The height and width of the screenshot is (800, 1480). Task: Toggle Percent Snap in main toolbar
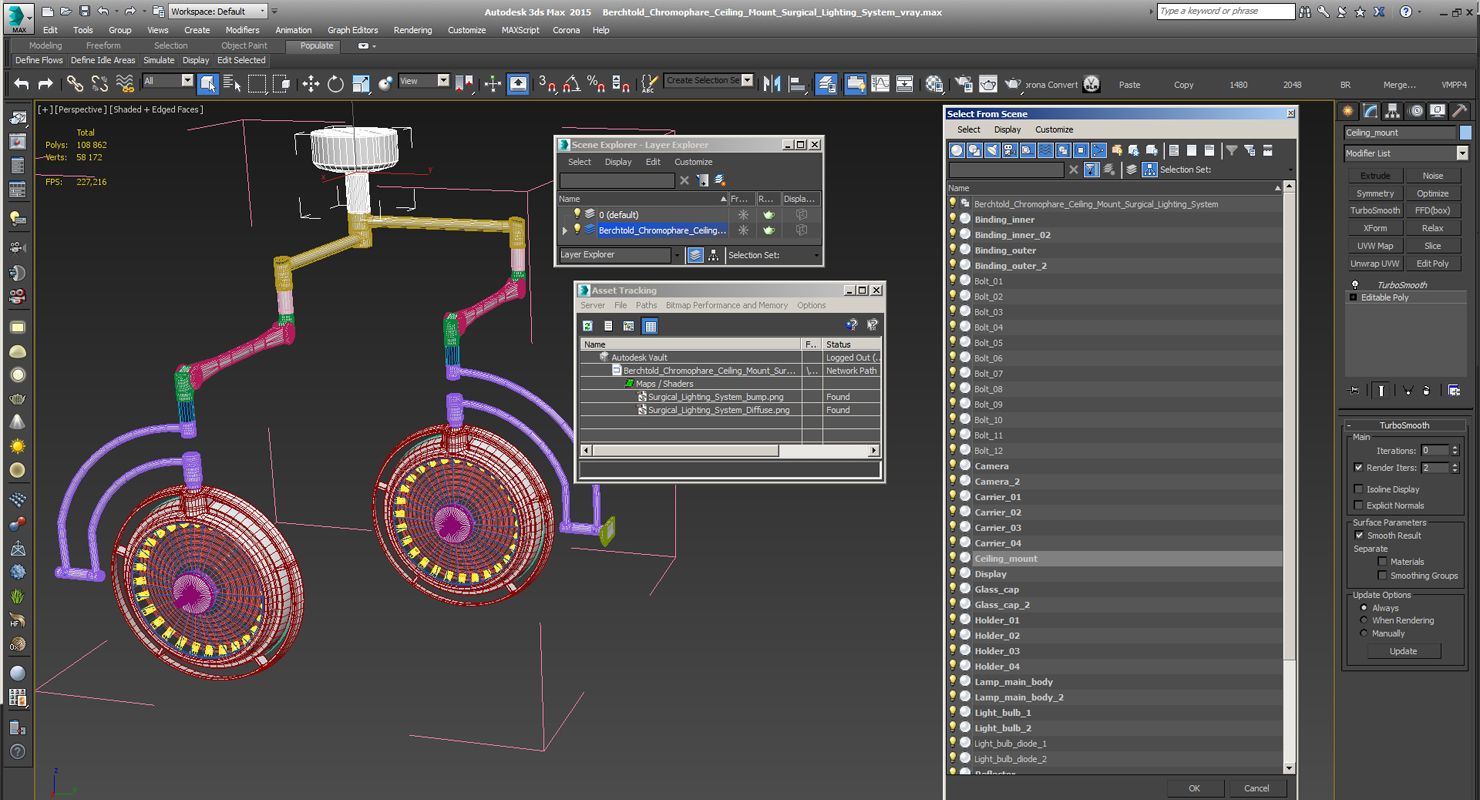tap(595, 84)
